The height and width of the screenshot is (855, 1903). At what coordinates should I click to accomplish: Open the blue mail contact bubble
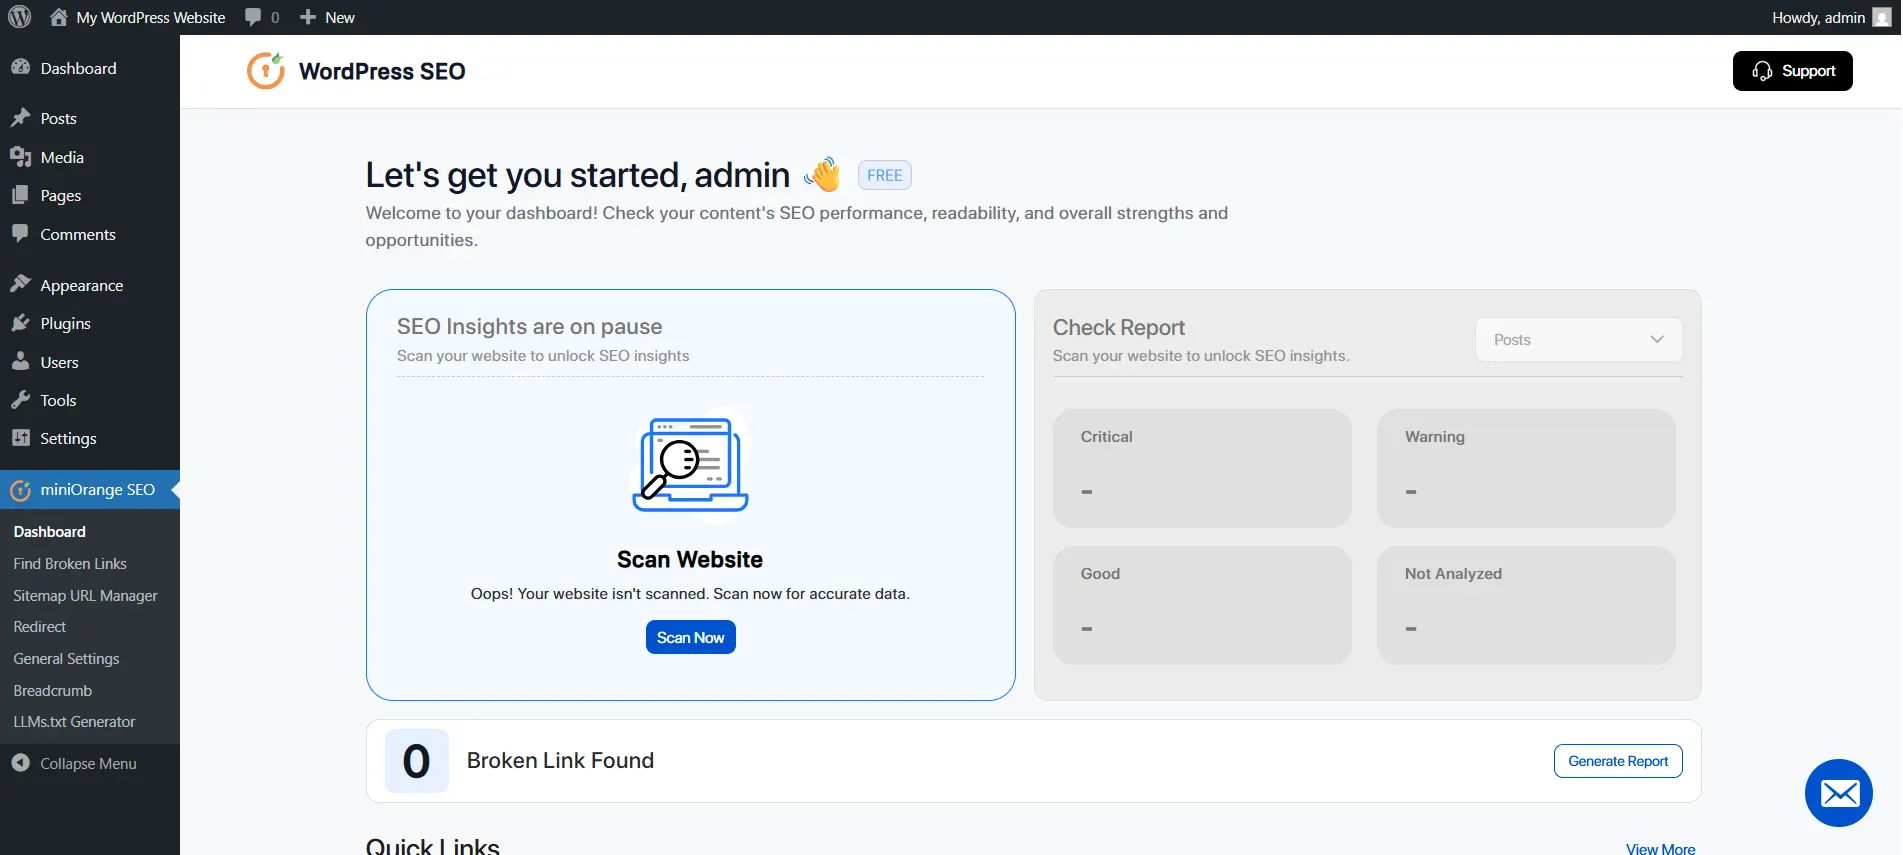[1838, 793]
